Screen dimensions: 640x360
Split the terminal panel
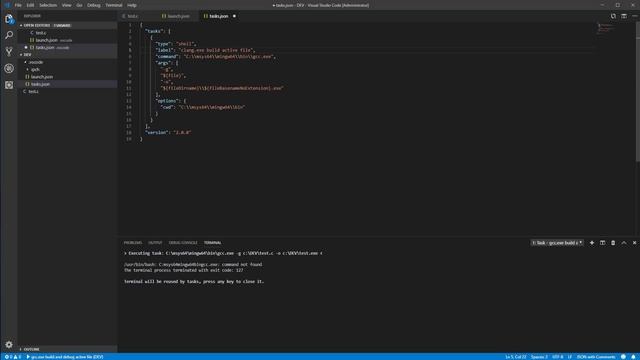tap(602, 242)
